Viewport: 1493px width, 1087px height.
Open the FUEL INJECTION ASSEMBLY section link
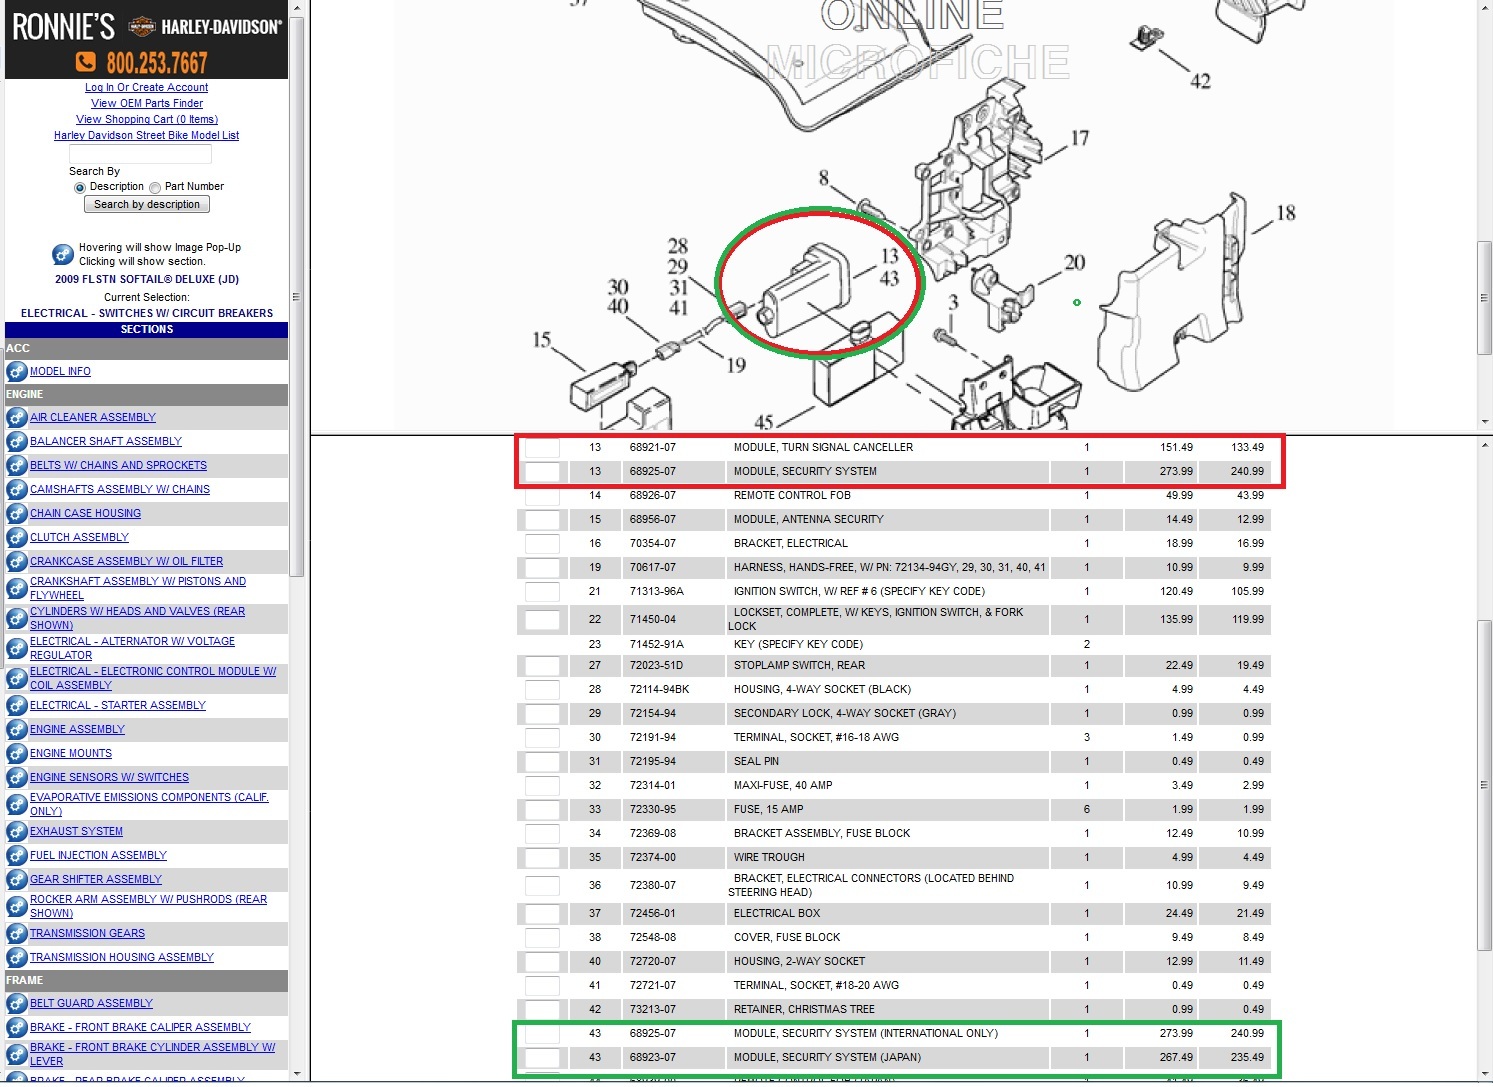point(98,855)
